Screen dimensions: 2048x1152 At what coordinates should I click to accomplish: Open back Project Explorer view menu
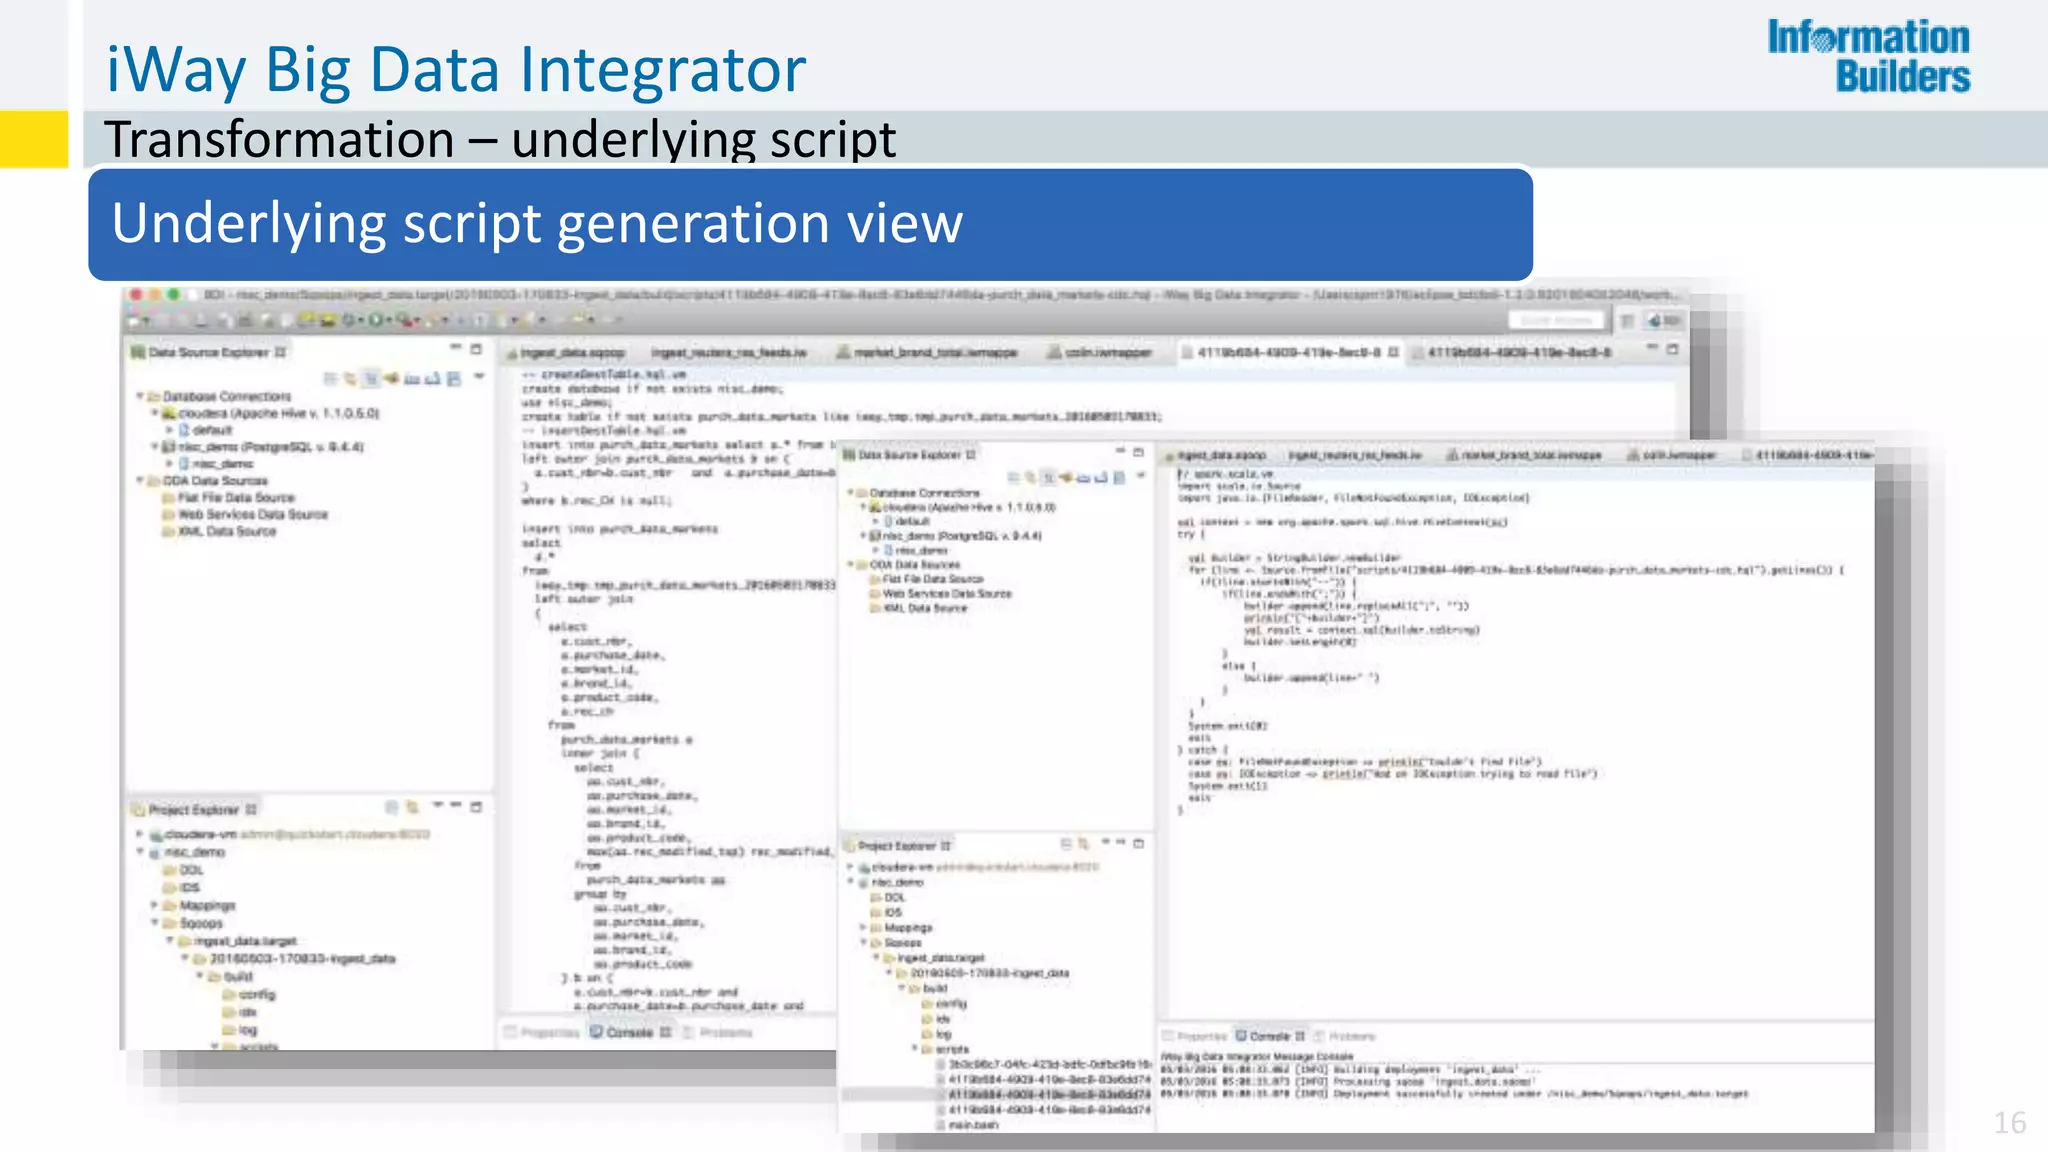[438, 806]
